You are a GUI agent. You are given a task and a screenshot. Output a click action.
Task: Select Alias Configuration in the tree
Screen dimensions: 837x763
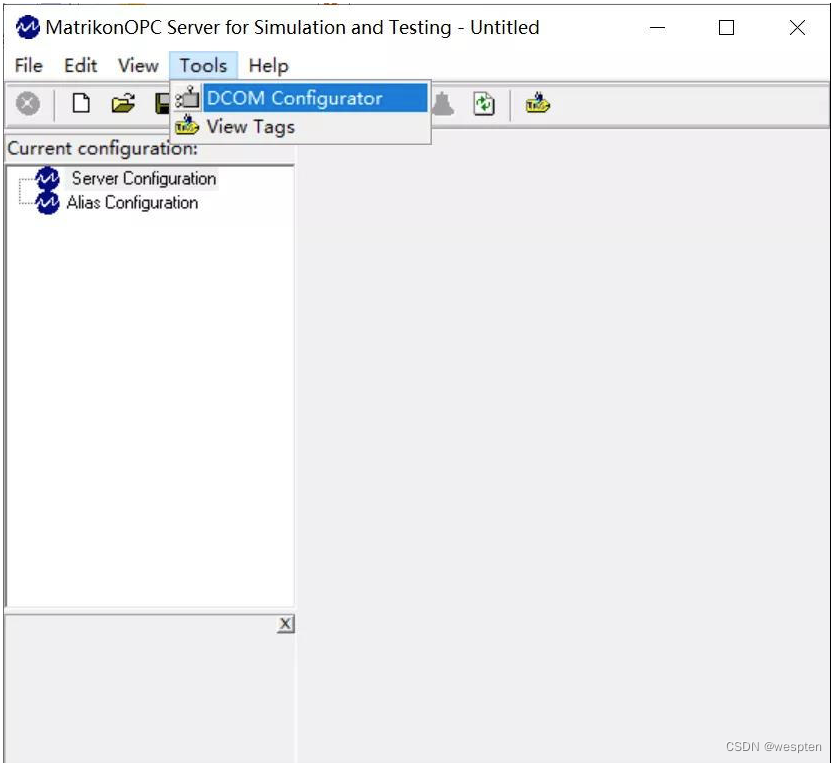pos(132,203)
